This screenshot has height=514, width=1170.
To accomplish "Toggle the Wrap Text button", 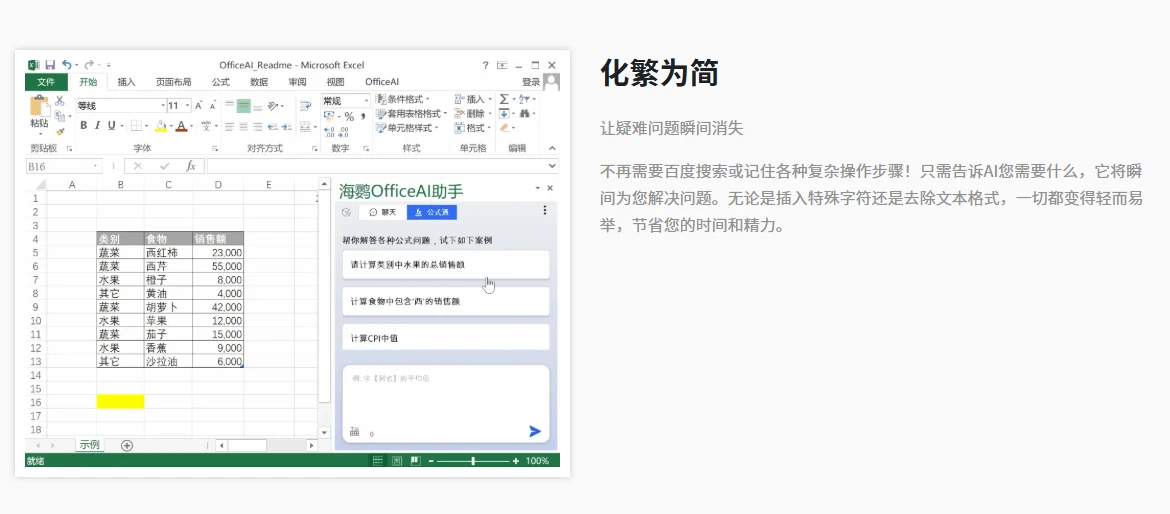I will coord(305,106).
